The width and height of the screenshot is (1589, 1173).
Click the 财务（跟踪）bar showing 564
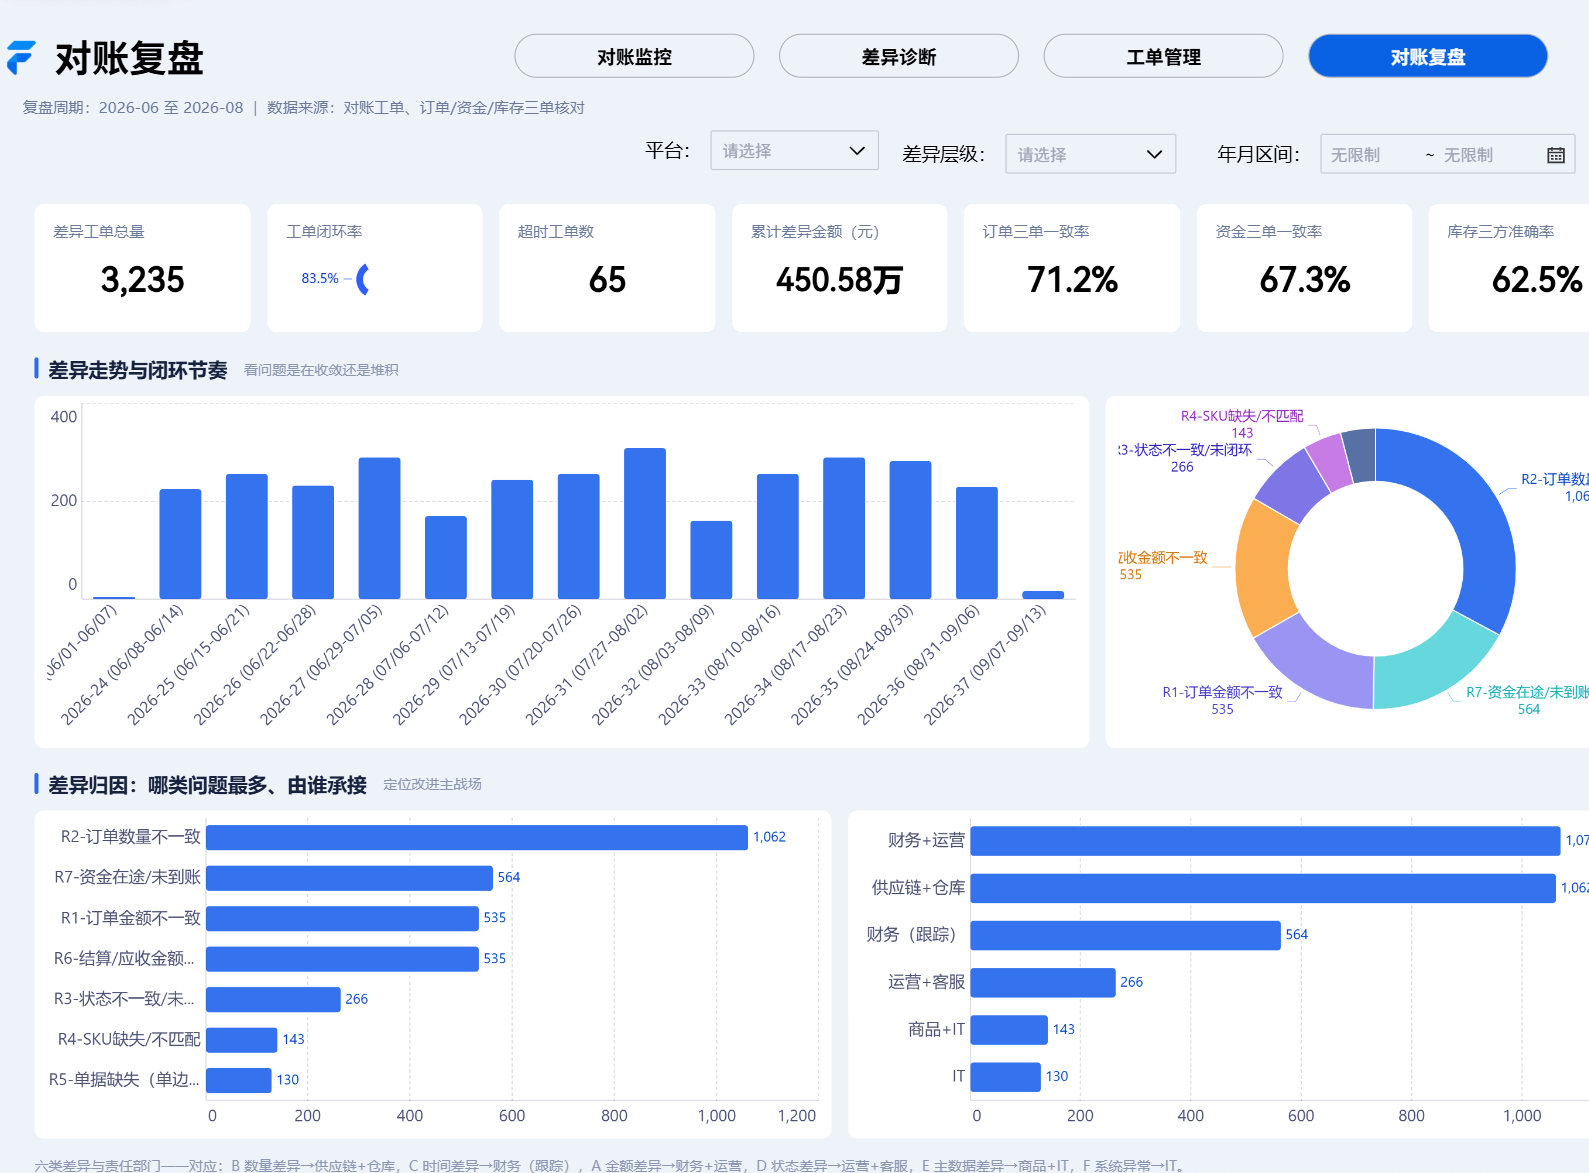coord(1125,935)
